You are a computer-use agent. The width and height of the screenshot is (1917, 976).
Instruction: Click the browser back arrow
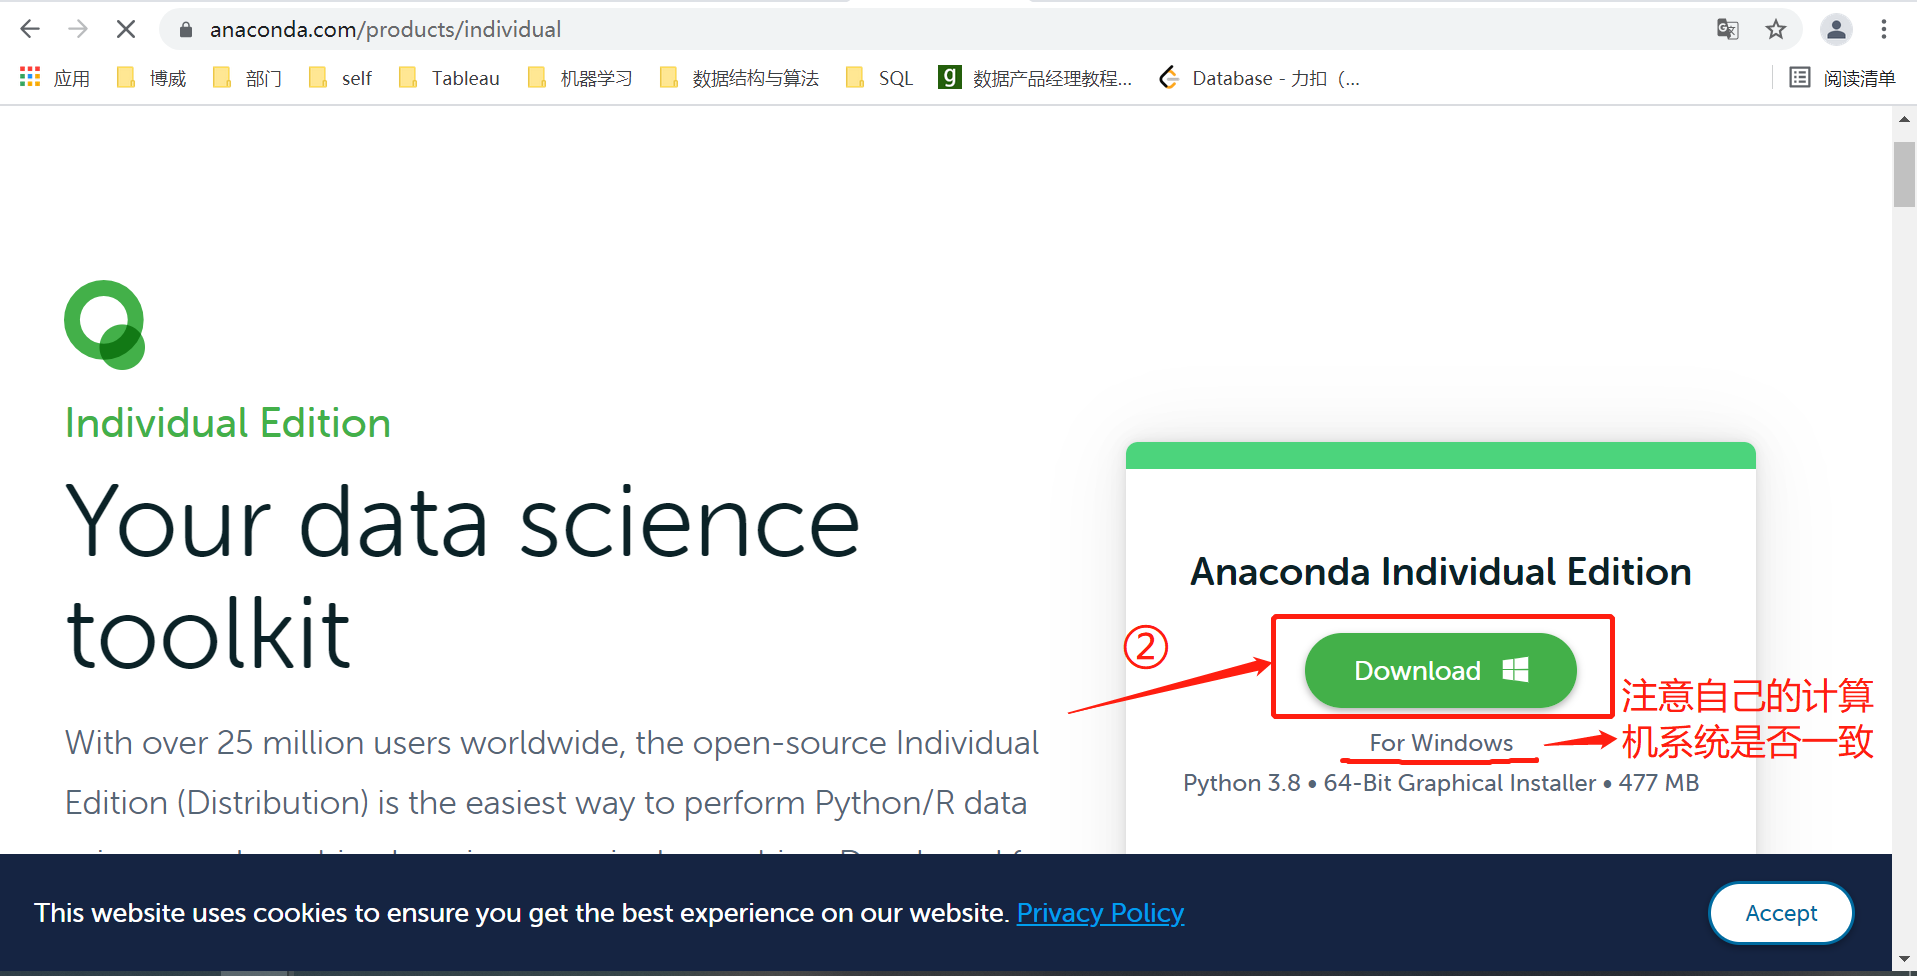coord(30,29)
